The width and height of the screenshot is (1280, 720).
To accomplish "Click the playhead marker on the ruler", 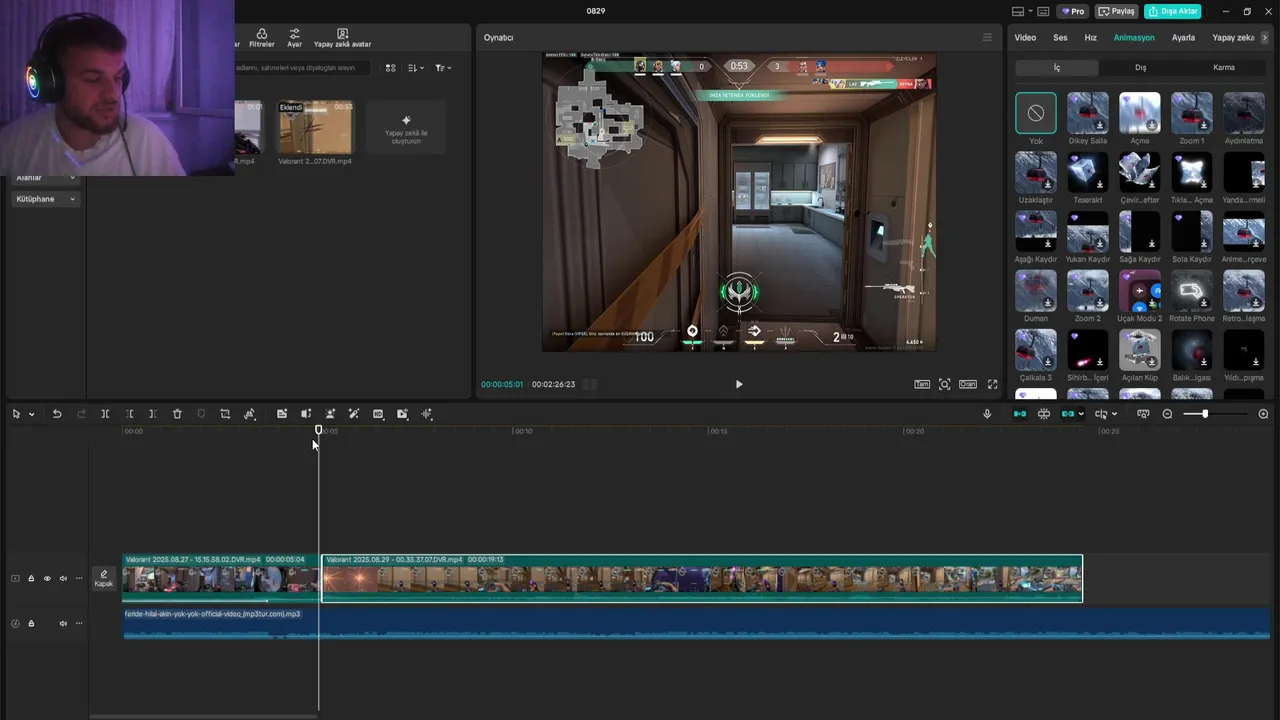I will coord(319,430).
